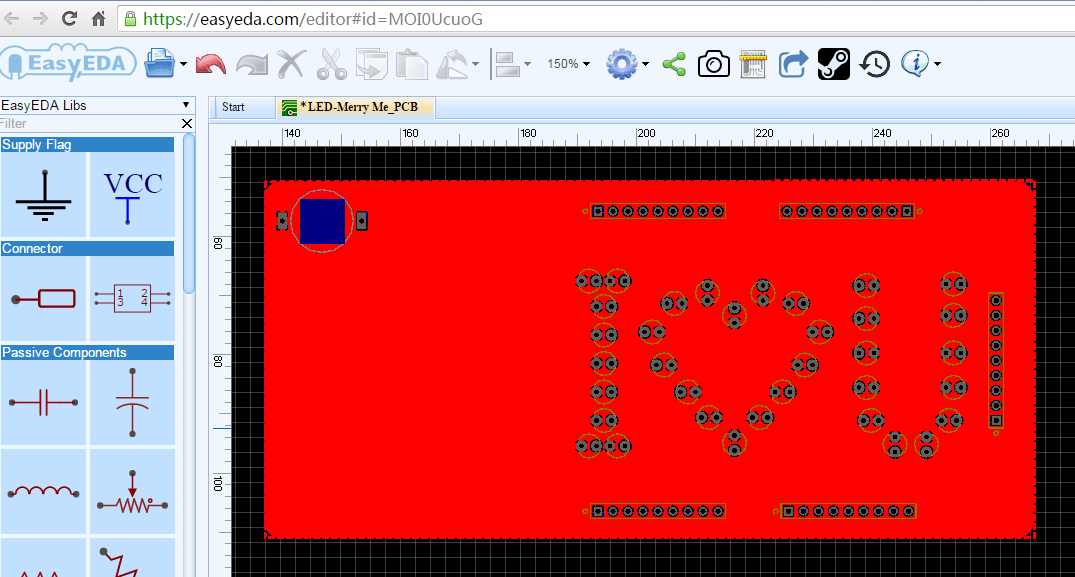1075x577 pixels.
Task: Pick the capacitor symbol in Passive Components
Action: pyautogui.click(x=44, y=402)
